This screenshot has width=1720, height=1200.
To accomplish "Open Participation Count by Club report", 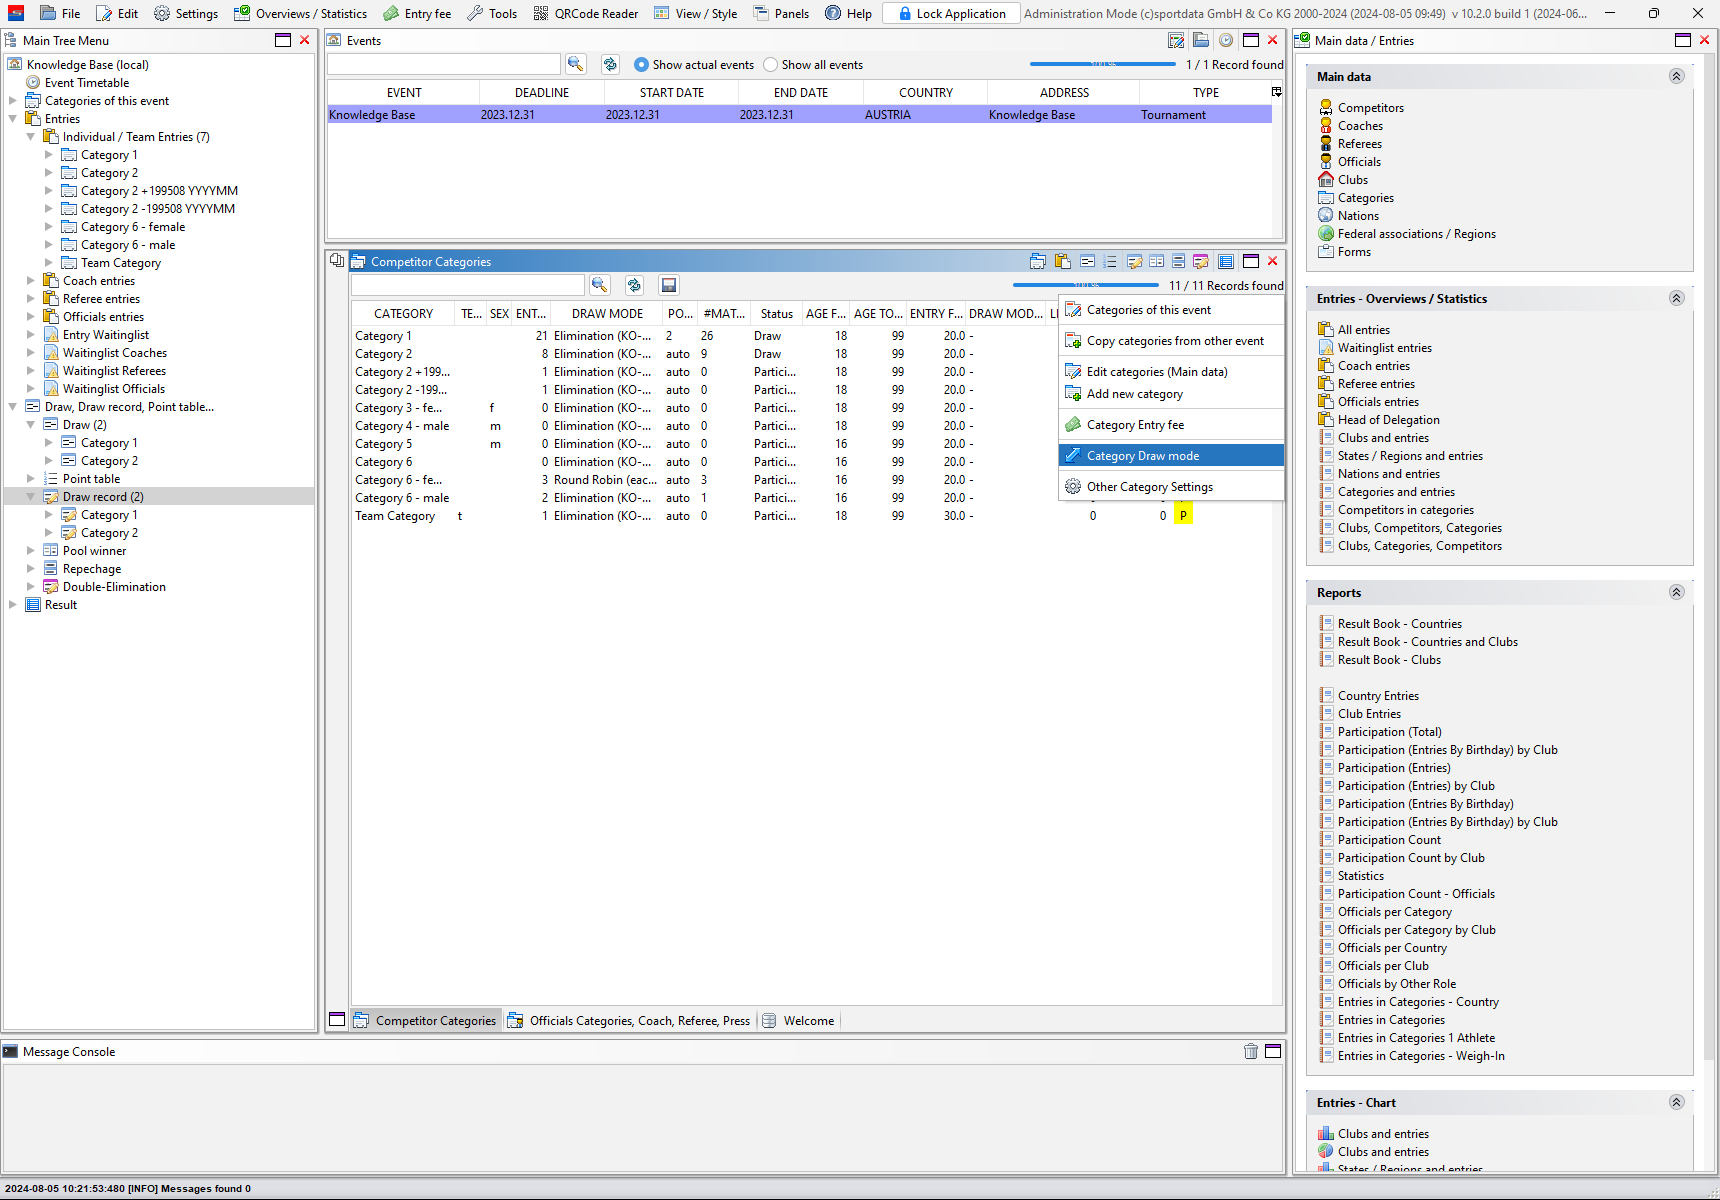I will pyautogui.click(x=1411, y=858).
